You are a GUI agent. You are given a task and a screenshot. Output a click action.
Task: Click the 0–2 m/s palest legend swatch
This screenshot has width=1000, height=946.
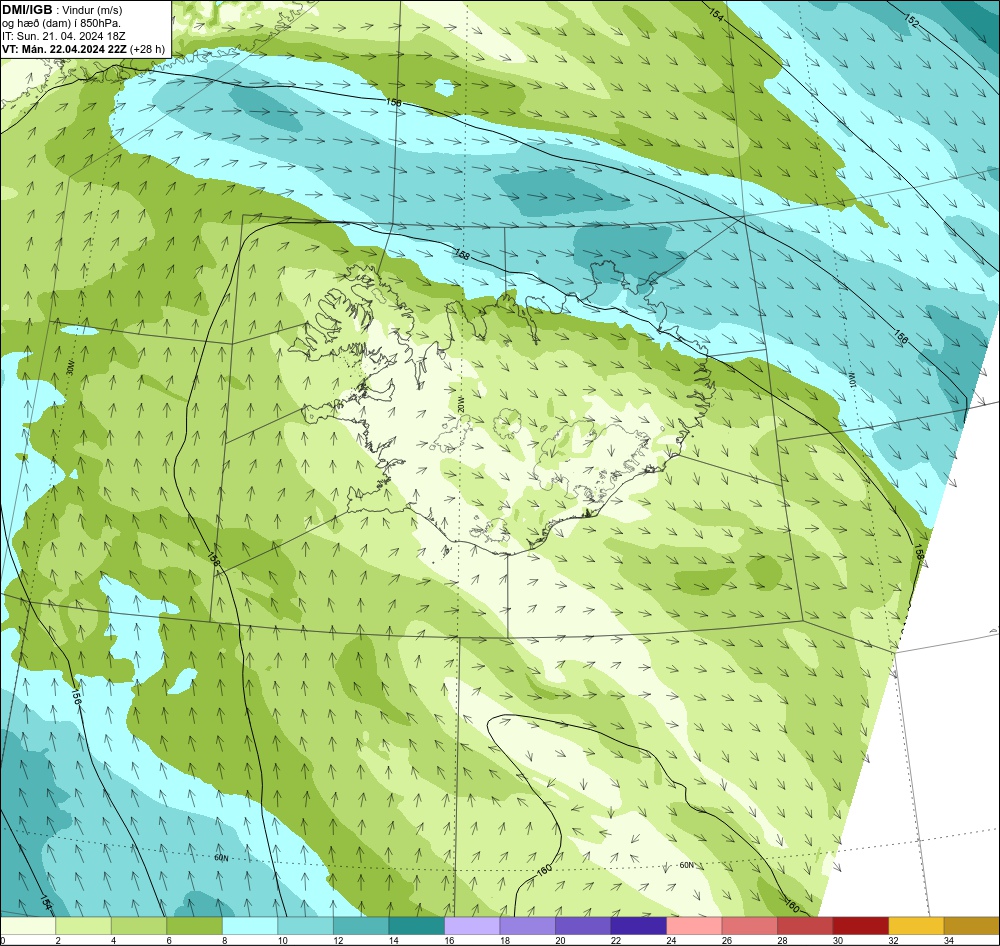pos(28,926)
